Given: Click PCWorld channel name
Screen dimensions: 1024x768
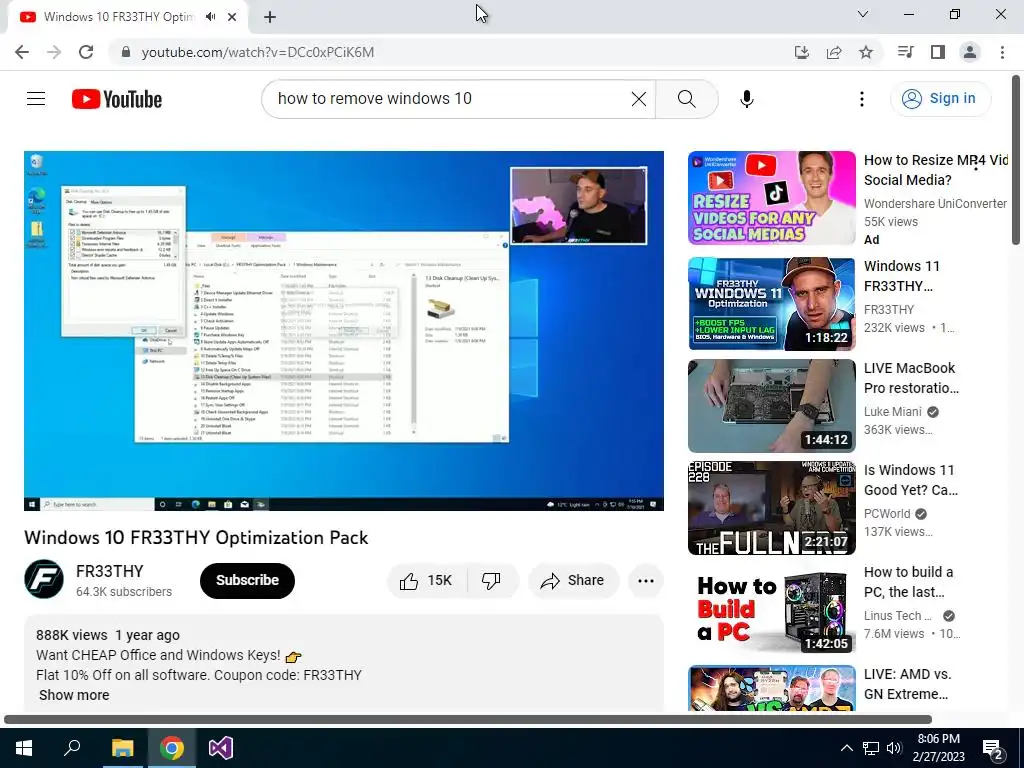Looking at the screenshot, I should click(x=887, y=513).
